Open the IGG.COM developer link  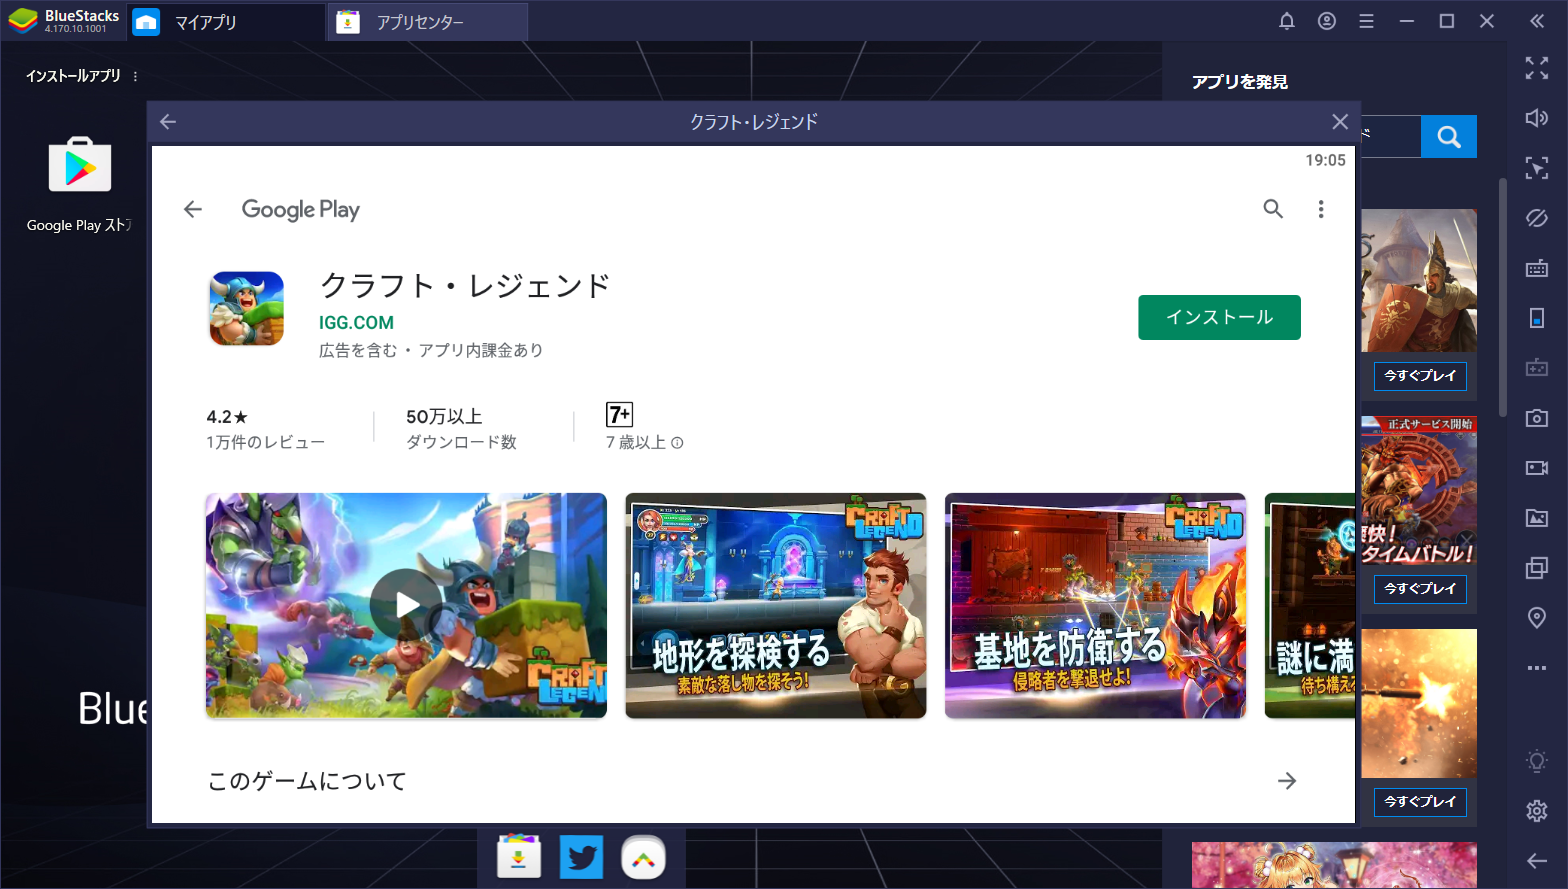point(356,323)
